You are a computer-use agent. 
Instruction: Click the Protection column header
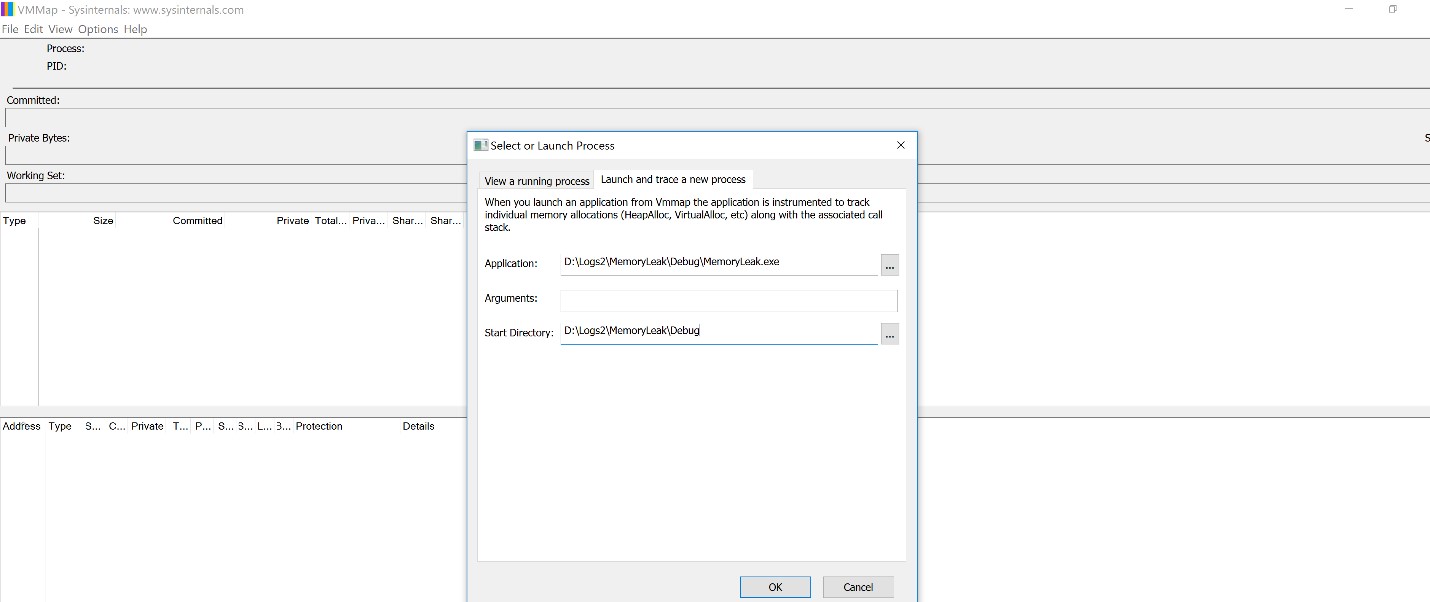[319, 426]
